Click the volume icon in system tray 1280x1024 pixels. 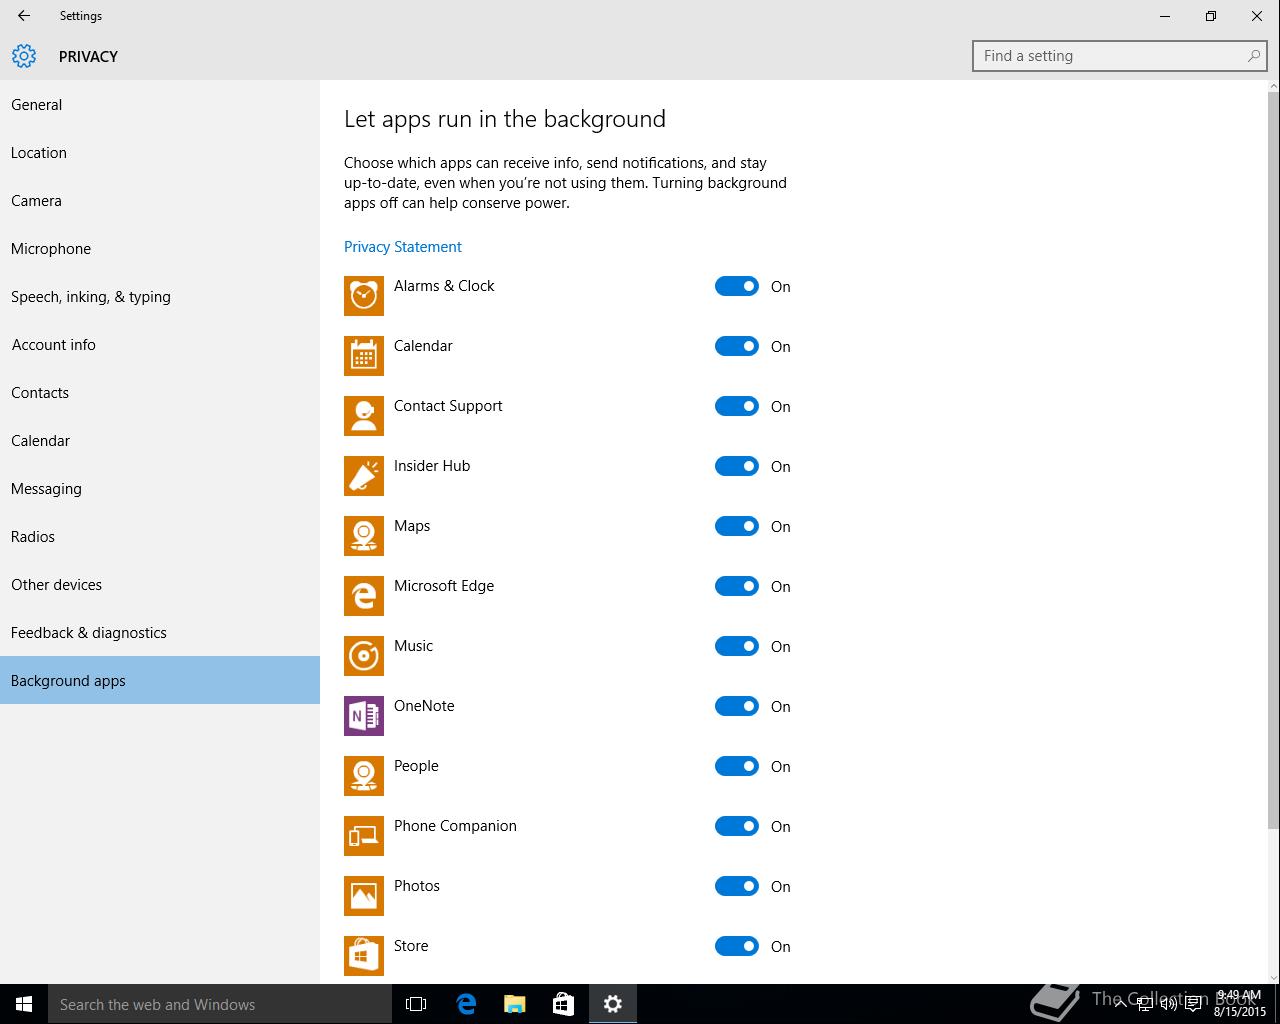1167,1004
